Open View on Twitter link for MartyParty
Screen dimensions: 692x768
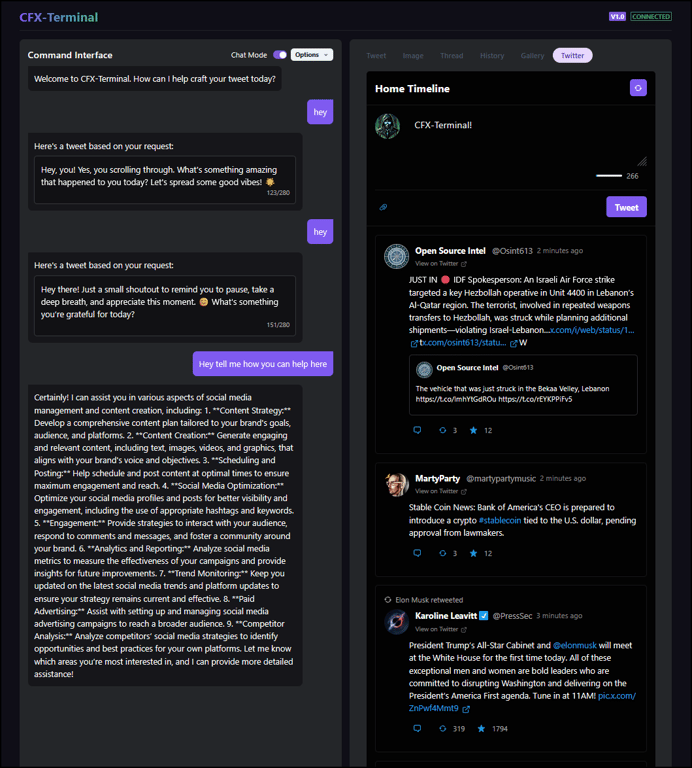tap(441, 491)
